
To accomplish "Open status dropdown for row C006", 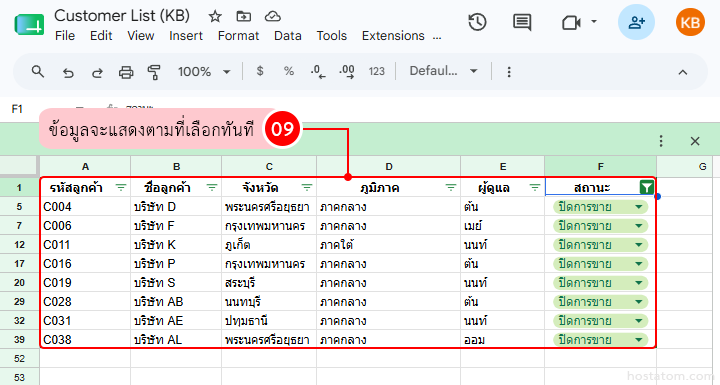I will point(638,226).
